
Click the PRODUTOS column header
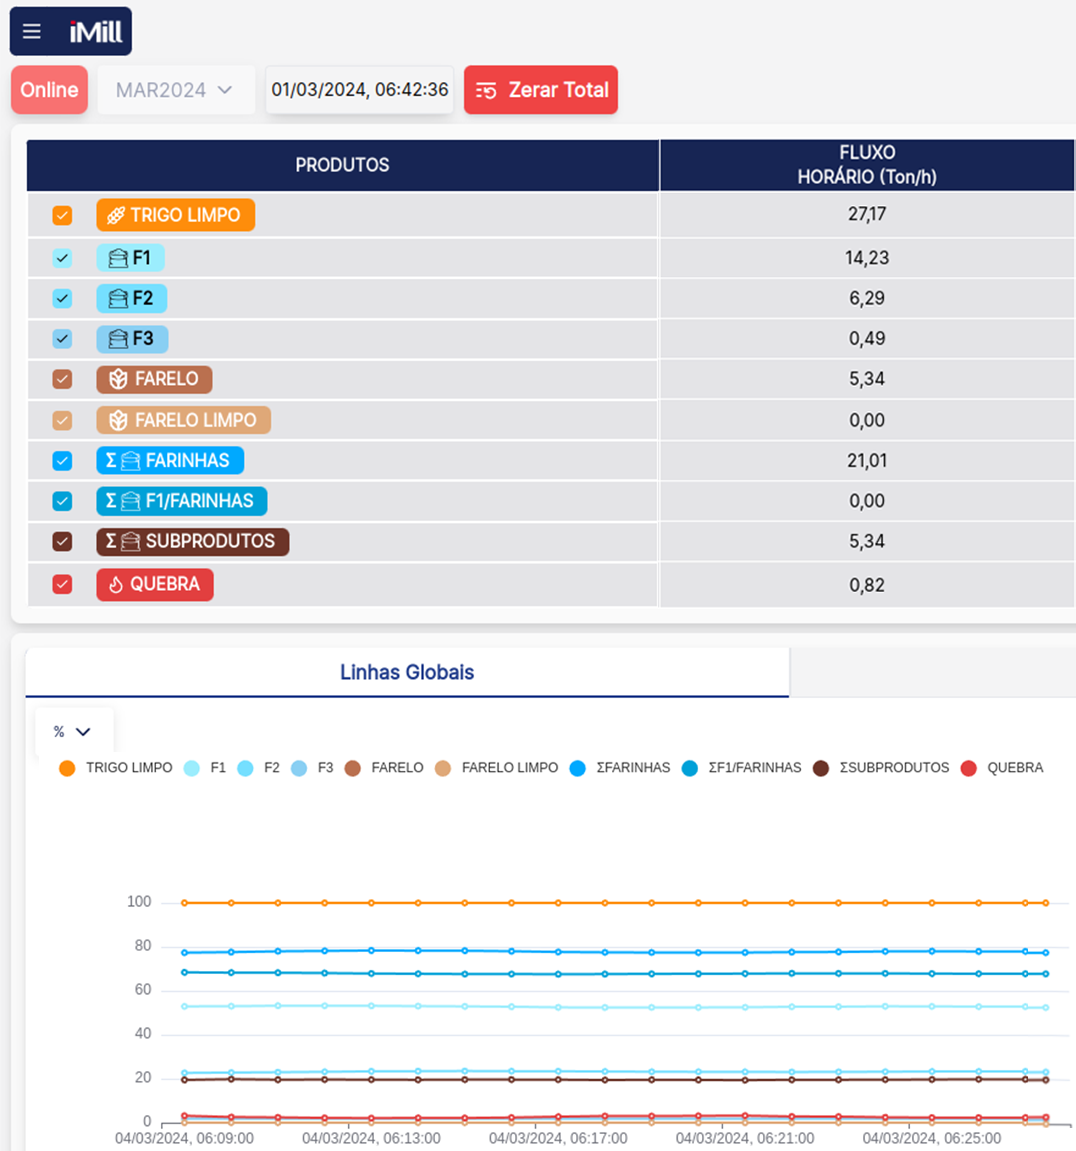tap(343, 165)
